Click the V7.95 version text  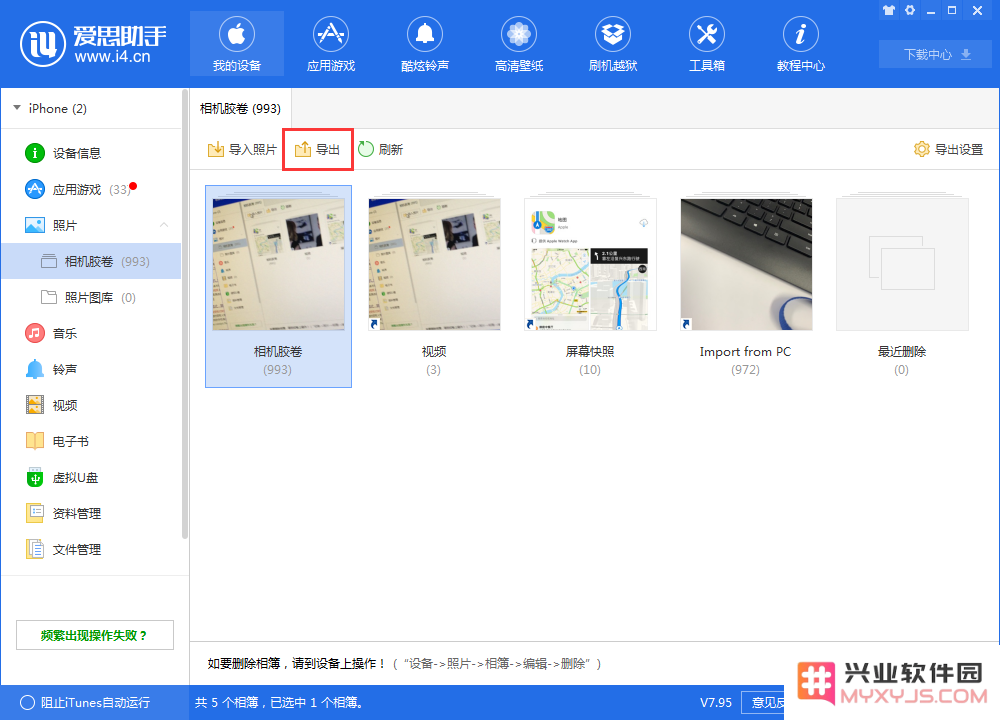tap(716, 703)
